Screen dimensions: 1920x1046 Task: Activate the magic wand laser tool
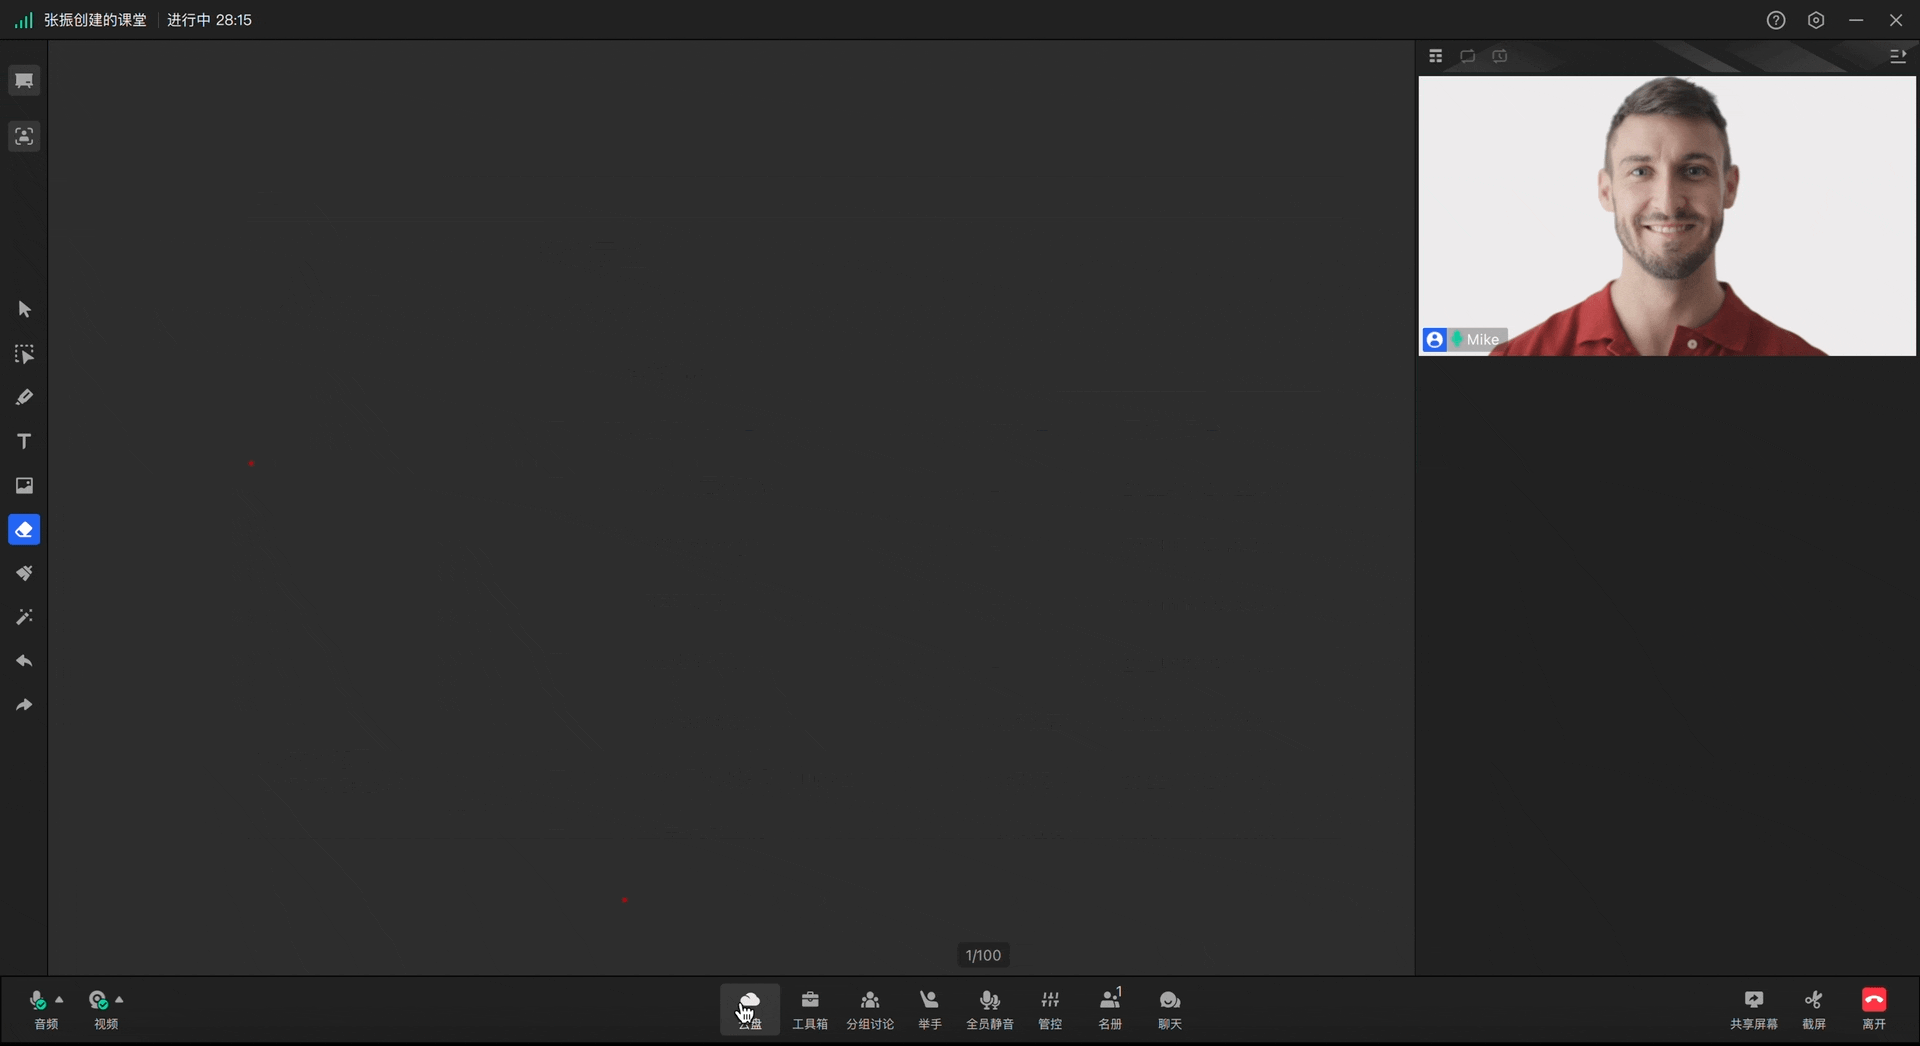(x=24, y=618)
